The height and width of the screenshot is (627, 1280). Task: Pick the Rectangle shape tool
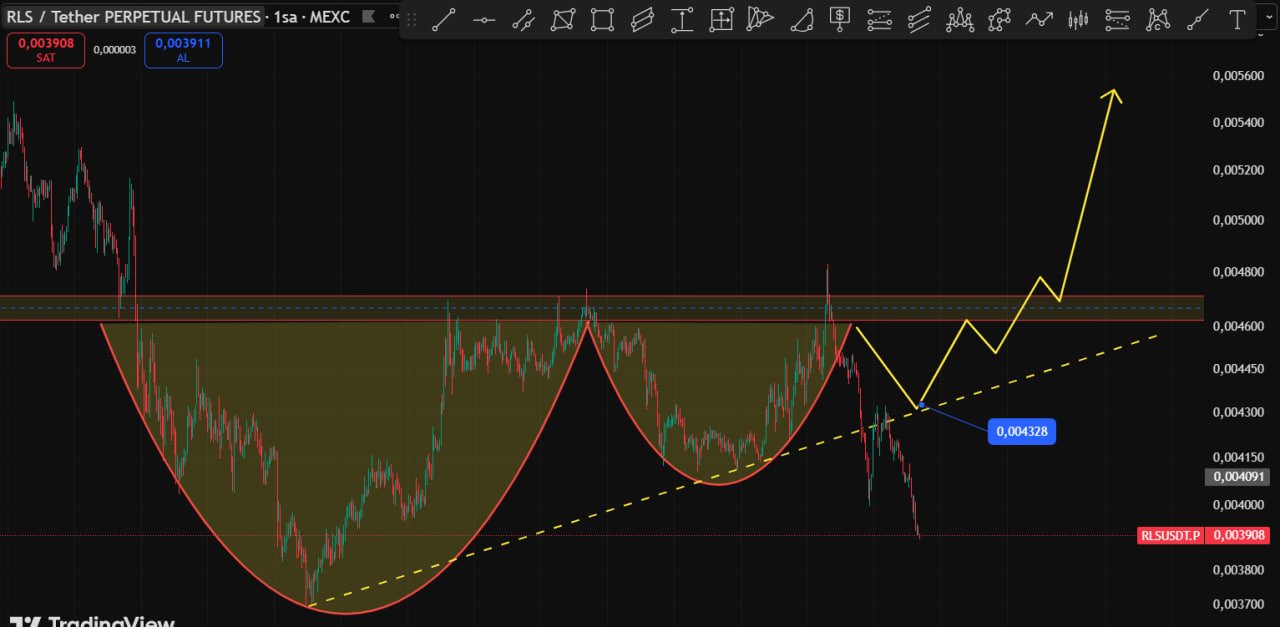[x=602, y=19]
